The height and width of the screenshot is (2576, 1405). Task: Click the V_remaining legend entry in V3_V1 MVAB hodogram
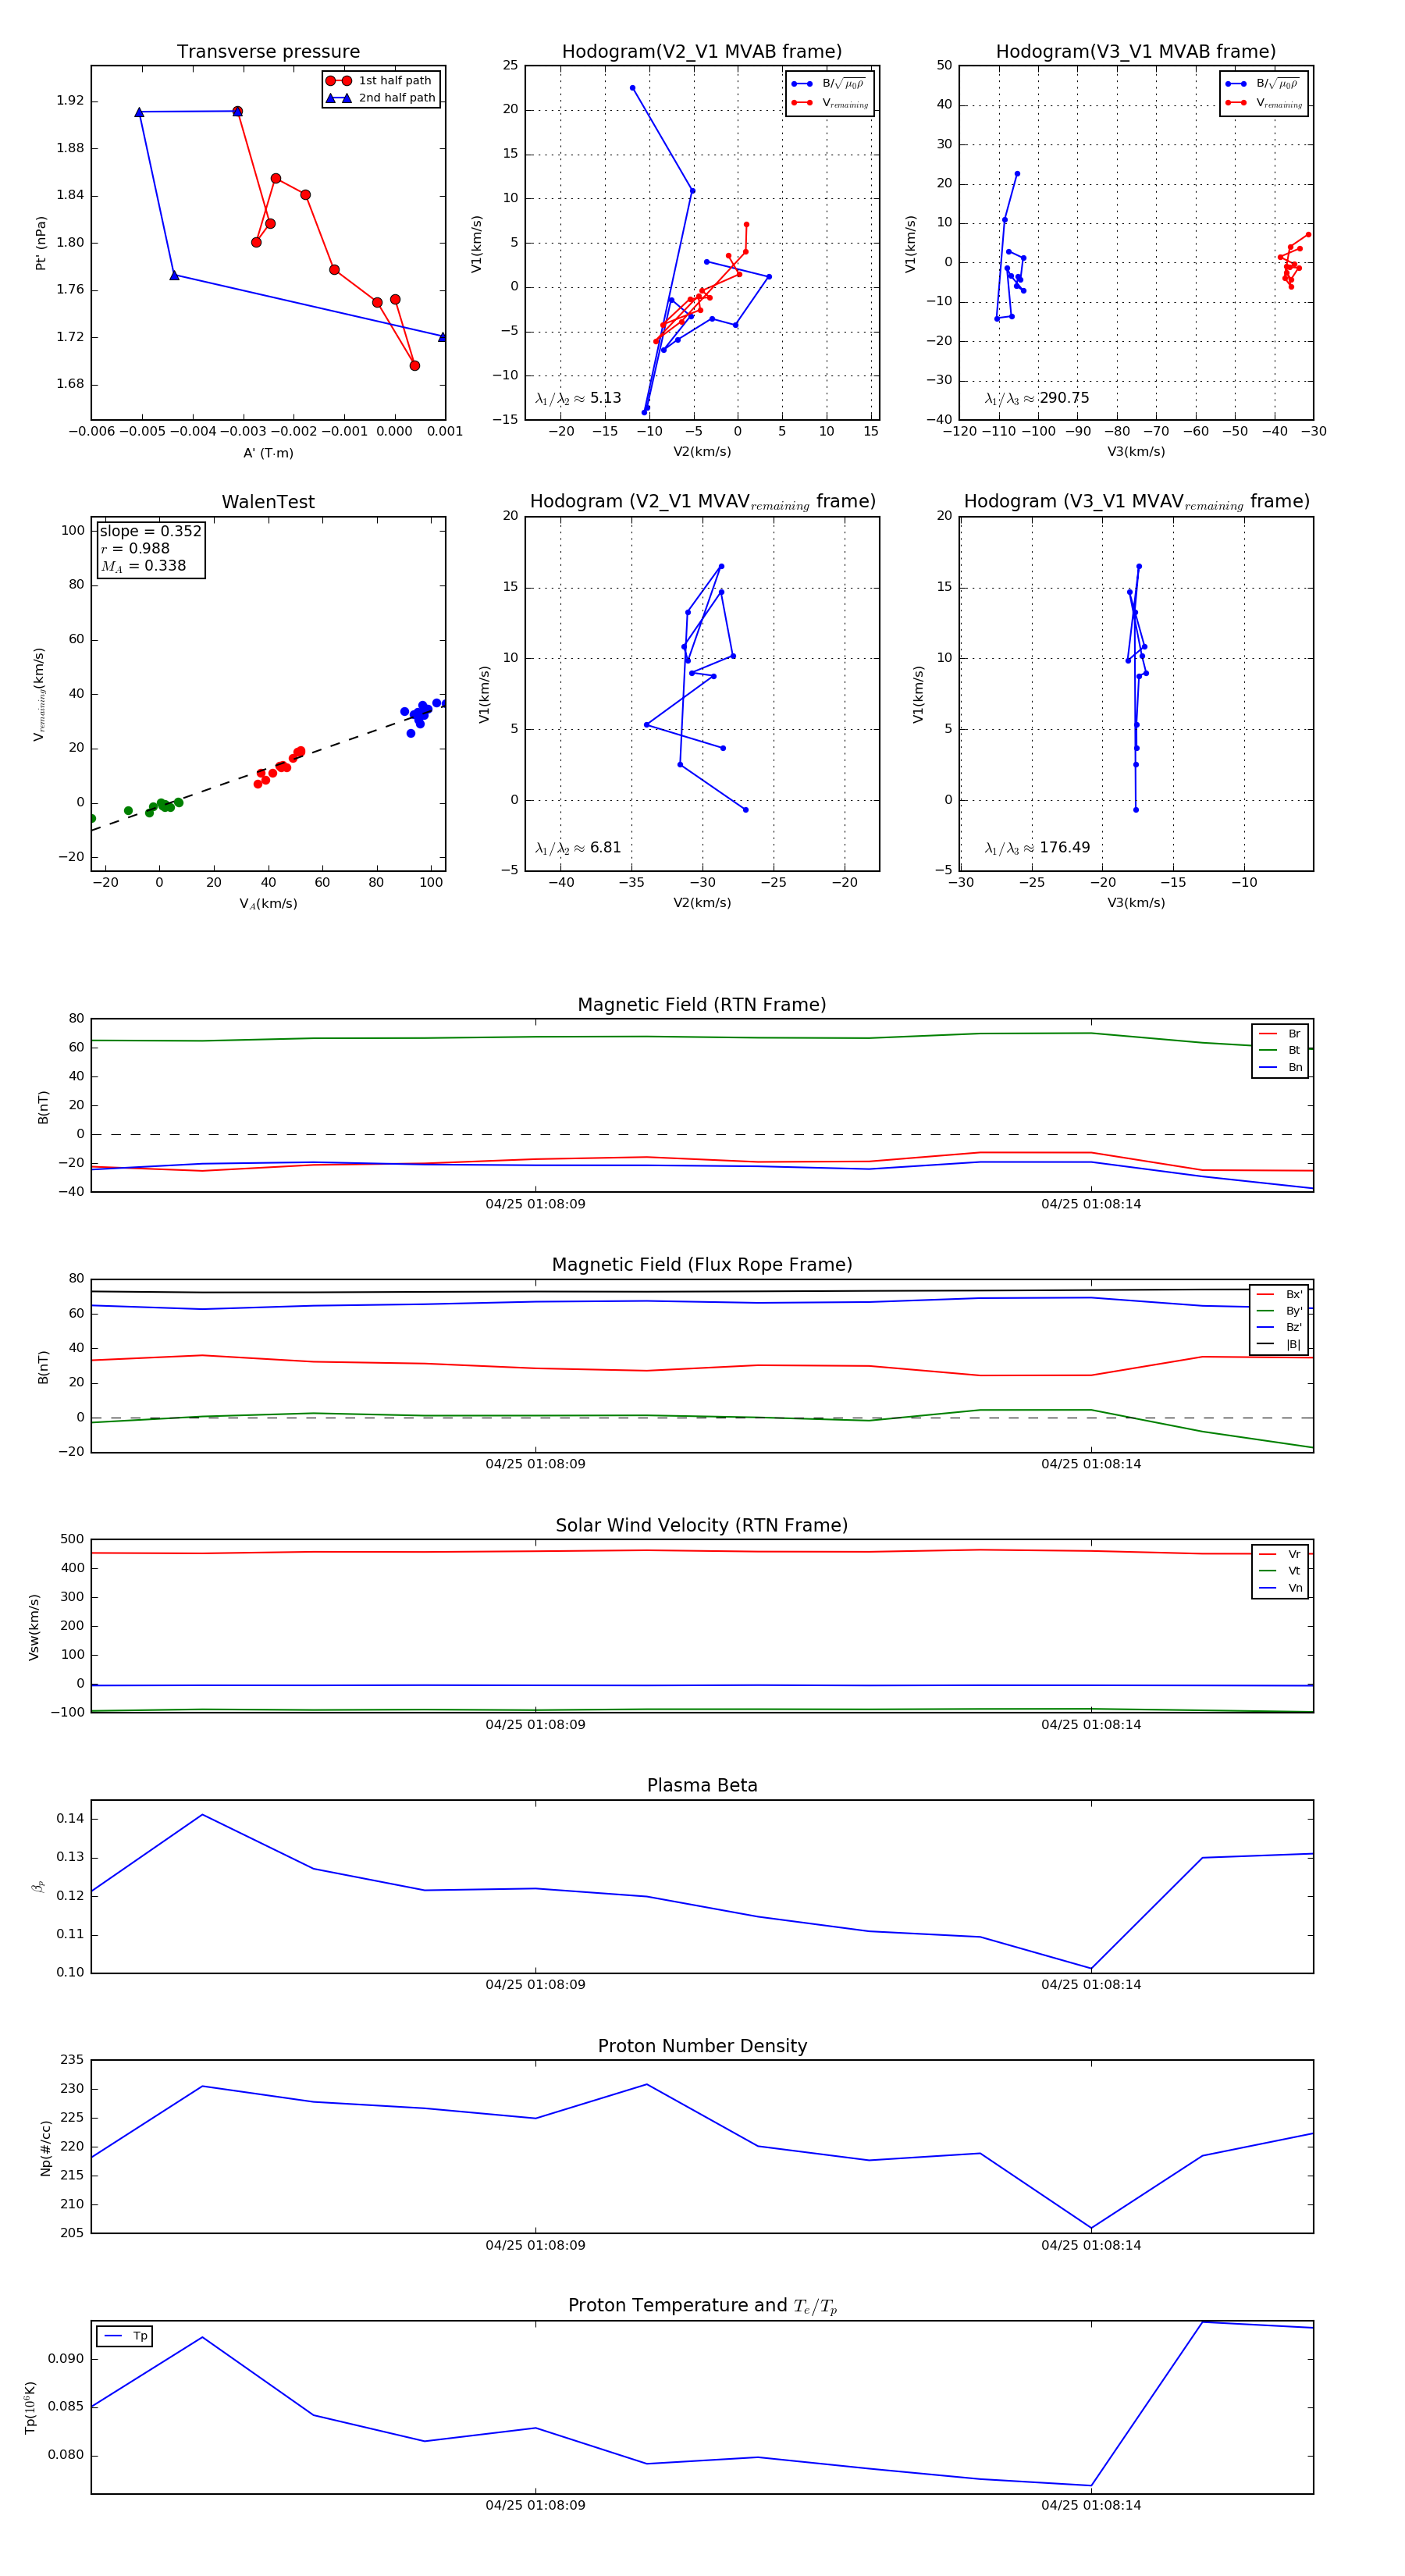[1264, 103]
